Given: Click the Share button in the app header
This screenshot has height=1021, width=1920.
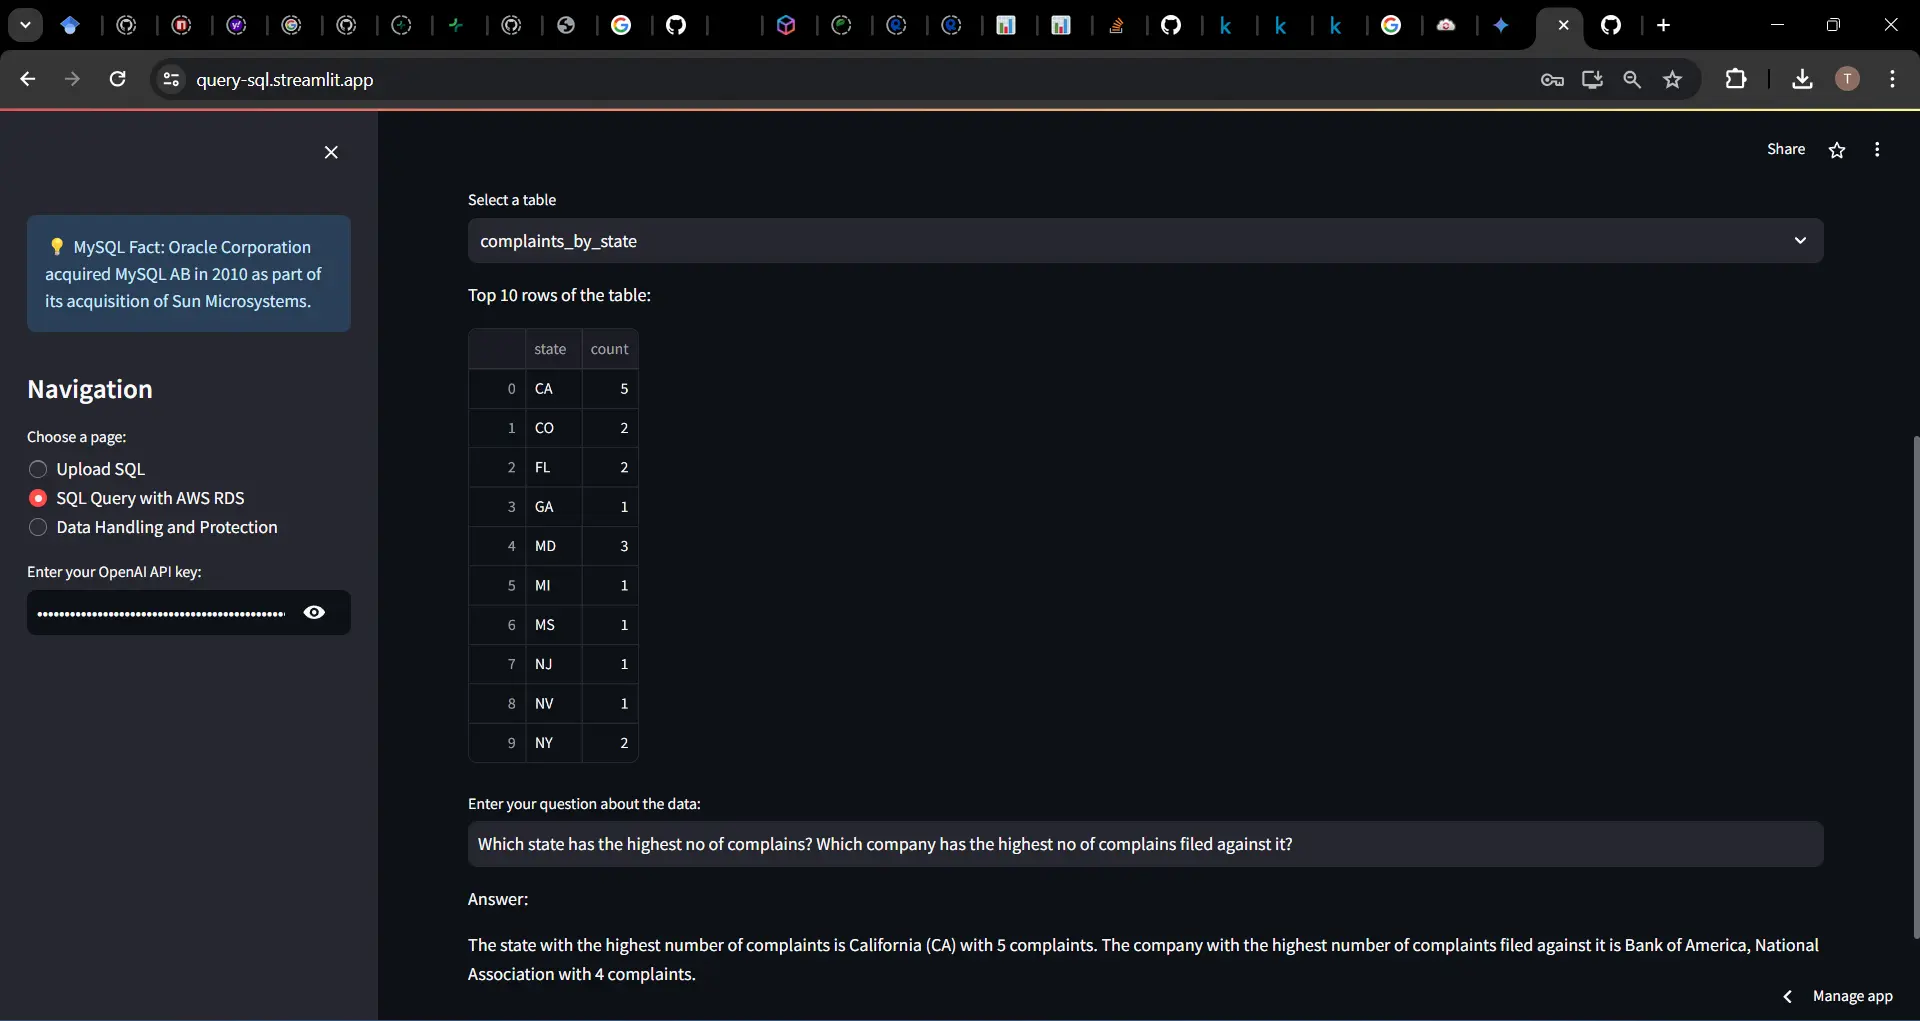Looking at the screenshot, I should point(1785,149).
